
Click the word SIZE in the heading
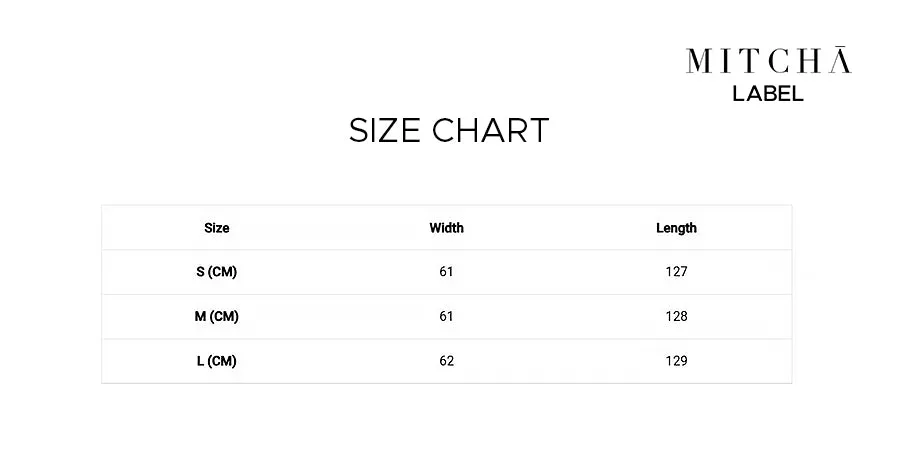click(x=385, y=130)
